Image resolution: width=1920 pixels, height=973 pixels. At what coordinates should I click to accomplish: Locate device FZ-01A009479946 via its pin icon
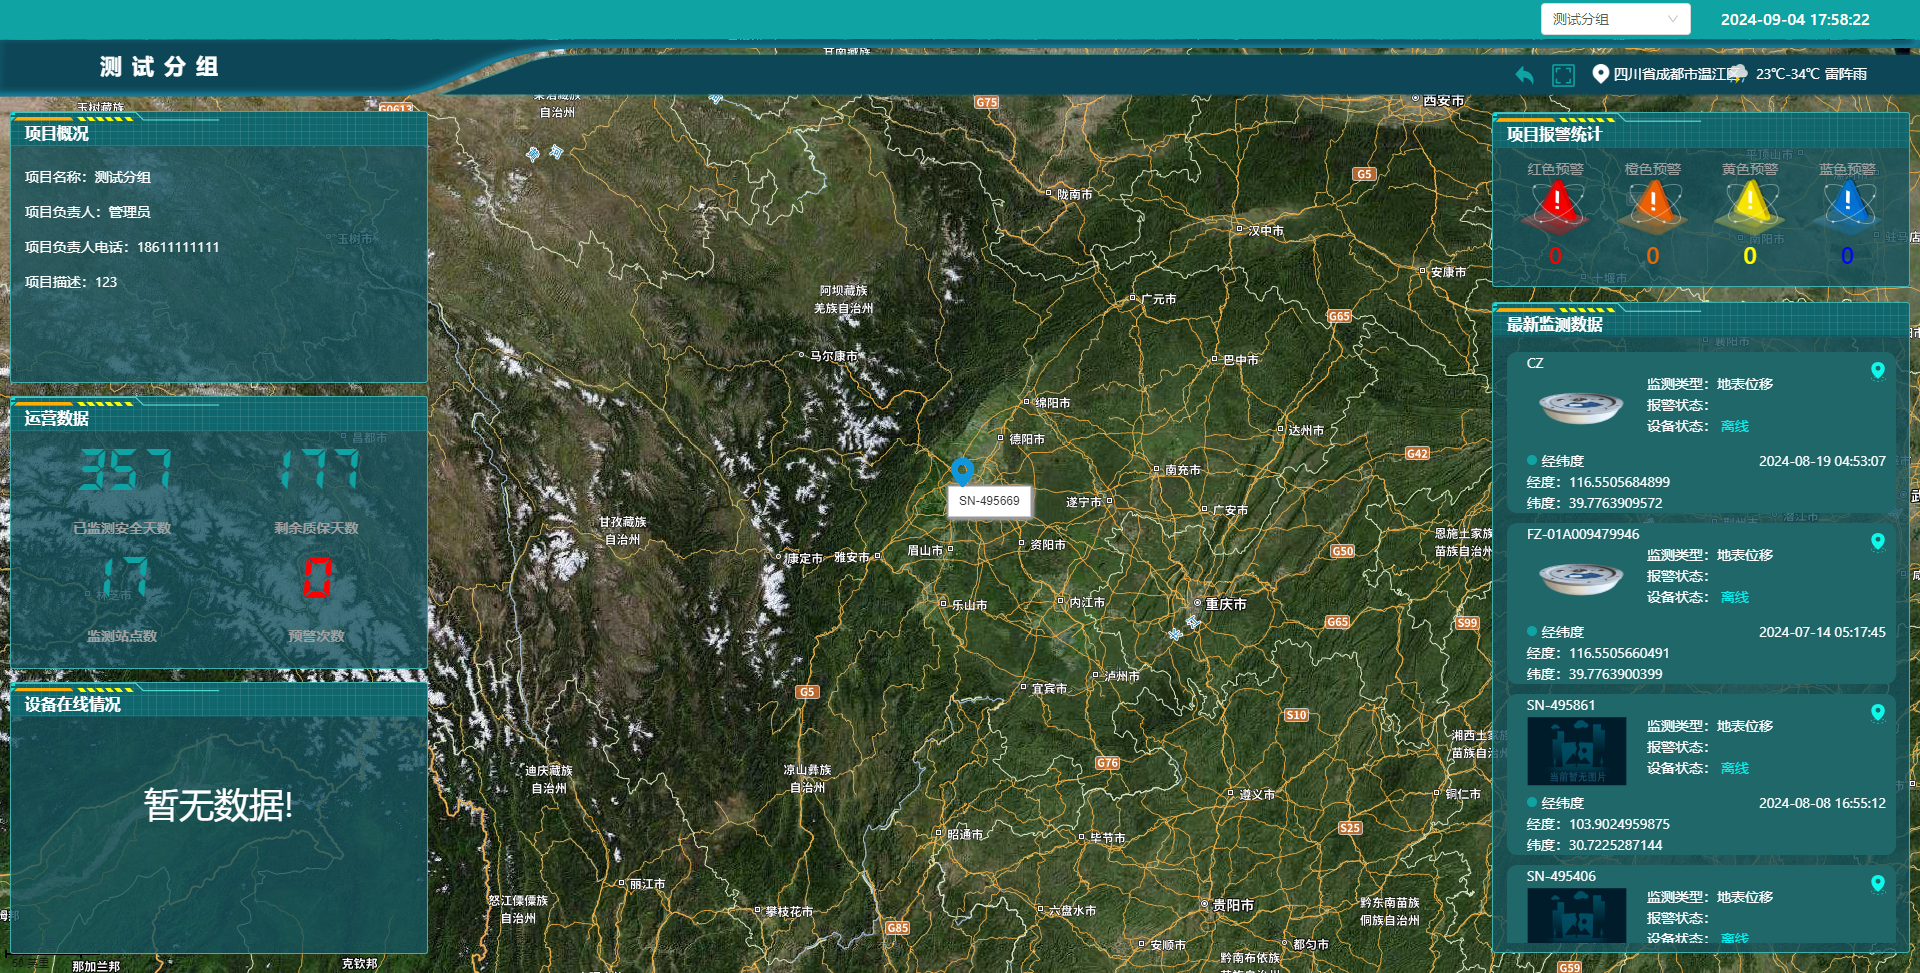[1877, 542]
